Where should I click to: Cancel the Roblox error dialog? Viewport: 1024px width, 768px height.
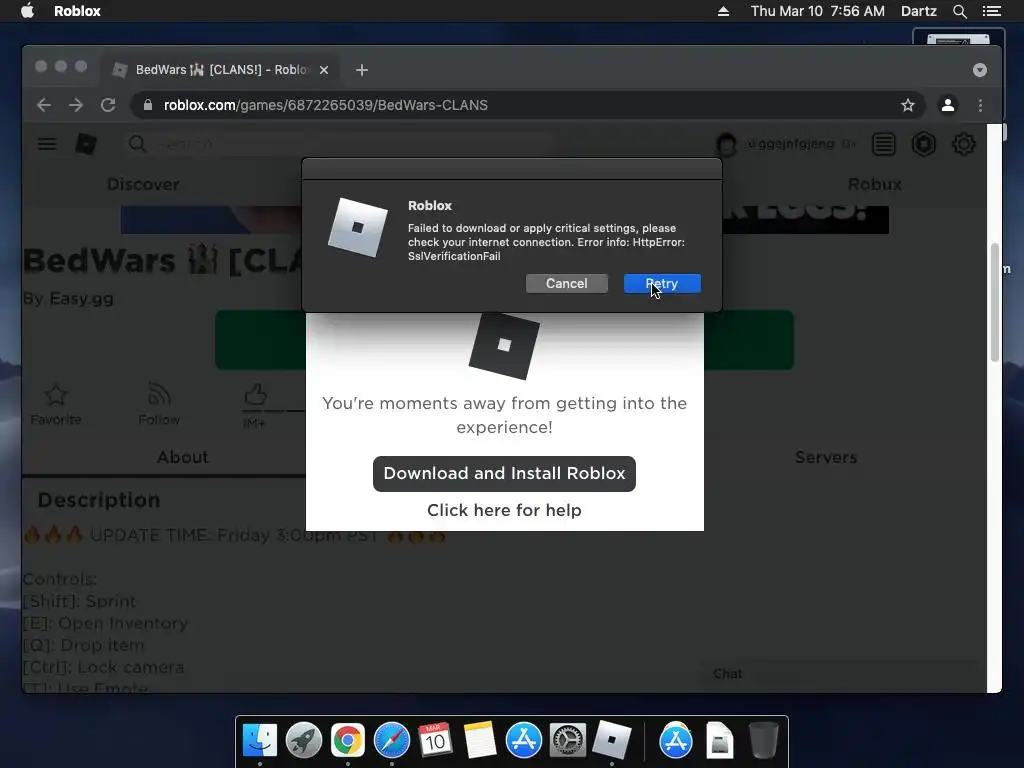click(x=566, y=283)
